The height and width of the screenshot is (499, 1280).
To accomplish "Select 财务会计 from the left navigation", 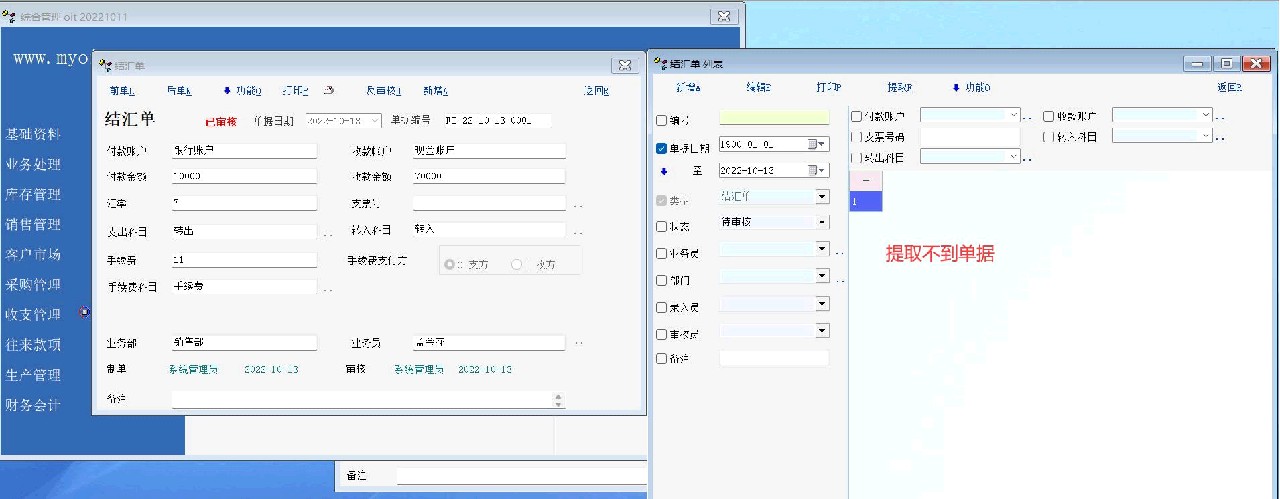I will [x=33, y=405].
